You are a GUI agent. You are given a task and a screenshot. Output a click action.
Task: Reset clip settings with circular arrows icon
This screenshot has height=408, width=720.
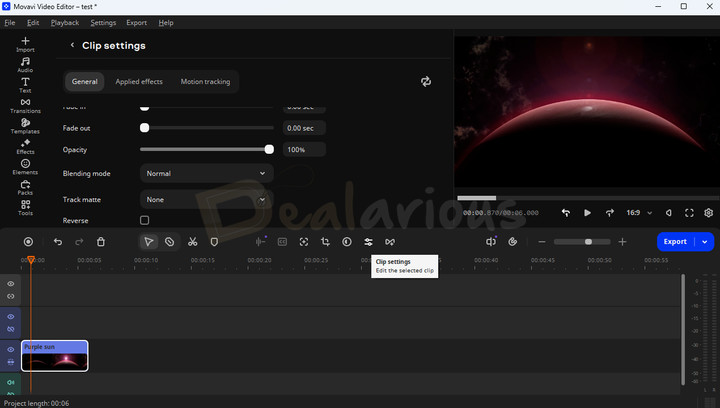[426, 82]
